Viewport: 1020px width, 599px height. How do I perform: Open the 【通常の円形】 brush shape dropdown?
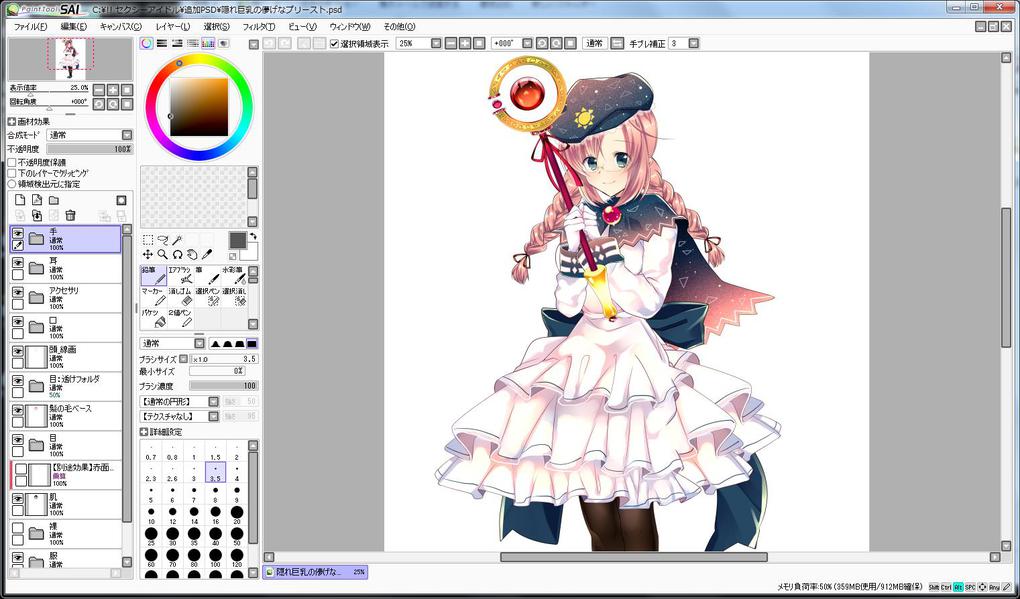point(180,402)
